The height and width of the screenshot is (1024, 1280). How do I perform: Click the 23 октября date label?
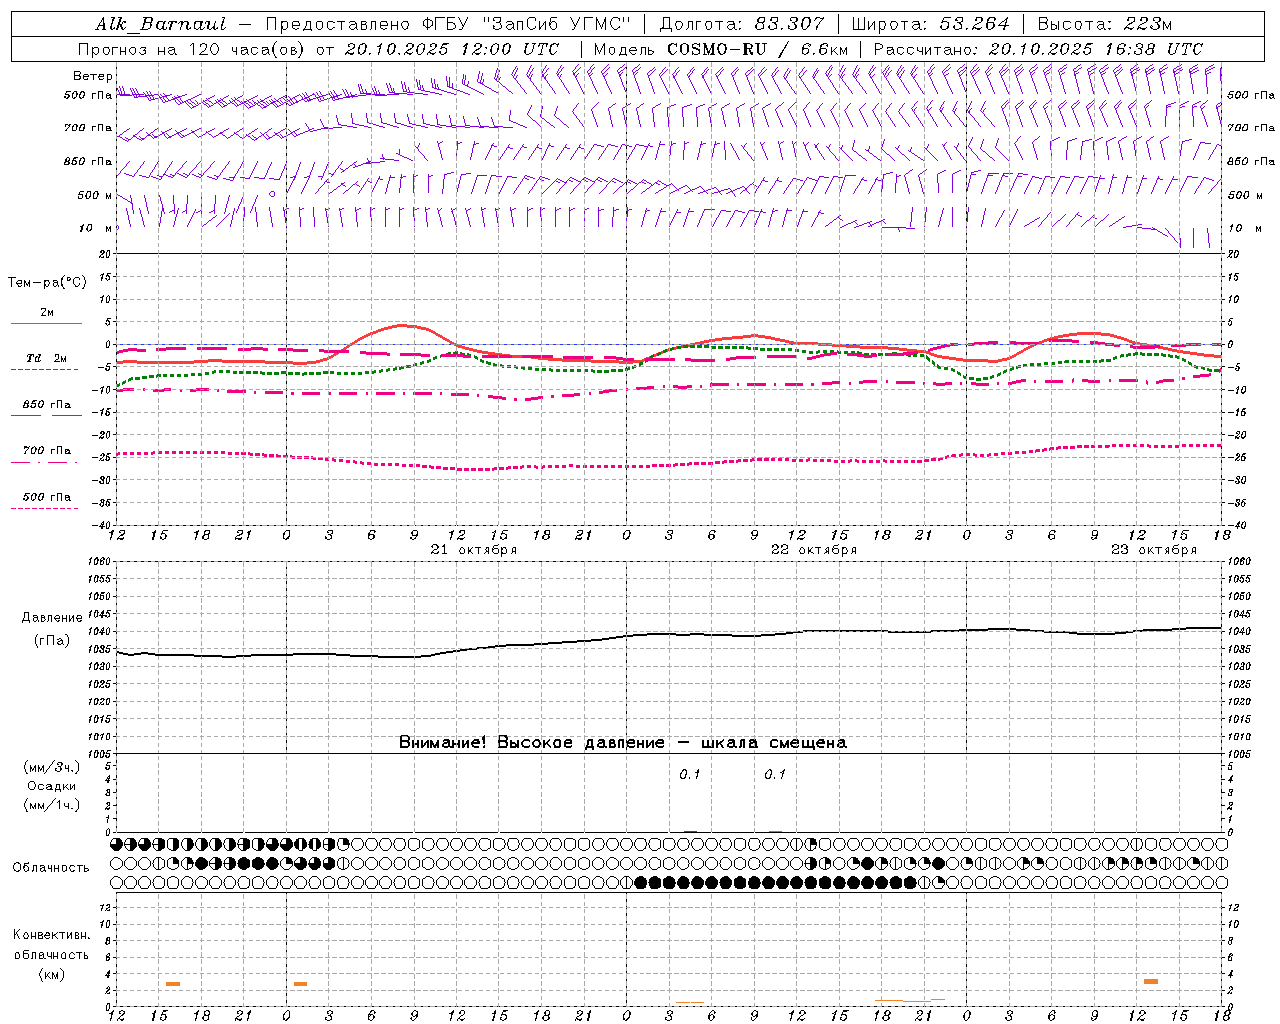(1154, 550)
